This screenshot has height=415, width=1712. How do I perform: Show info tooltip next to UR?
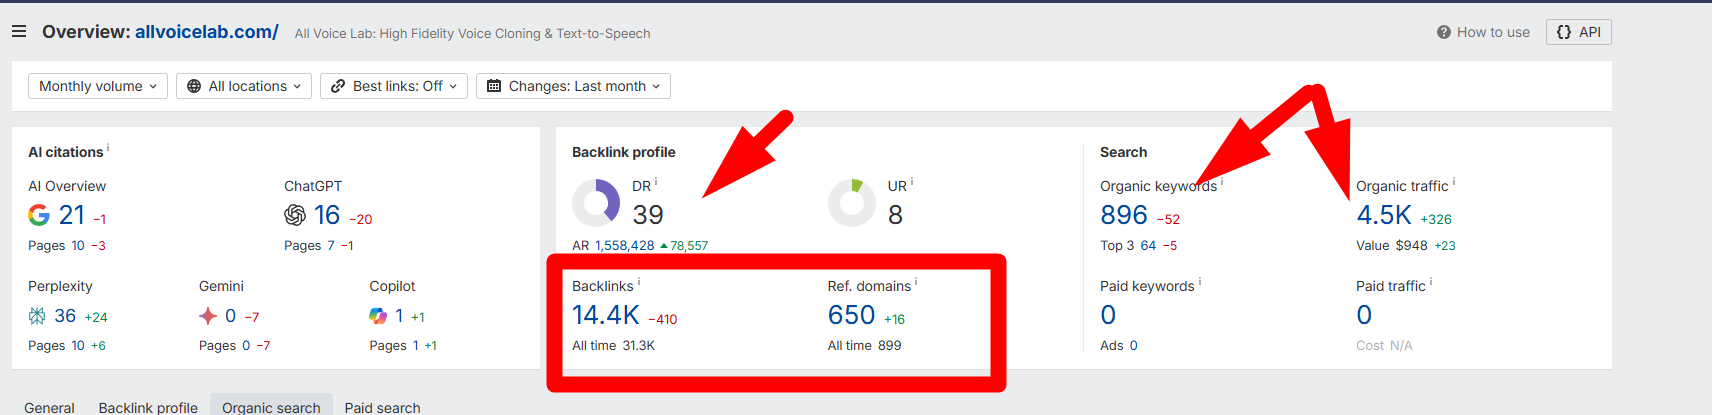click(912, 182)
